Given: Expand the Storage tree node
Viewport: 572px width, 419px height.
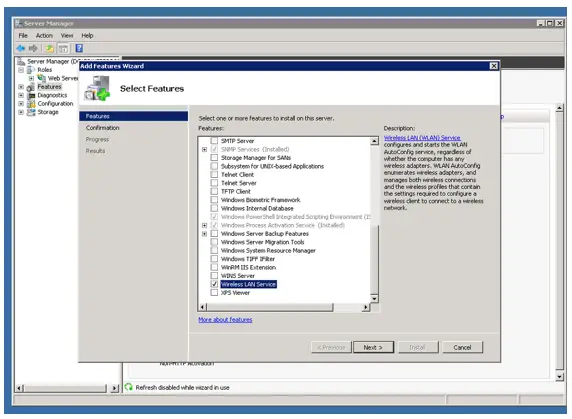Looking at the screenshot, I should tap(21, 112).
